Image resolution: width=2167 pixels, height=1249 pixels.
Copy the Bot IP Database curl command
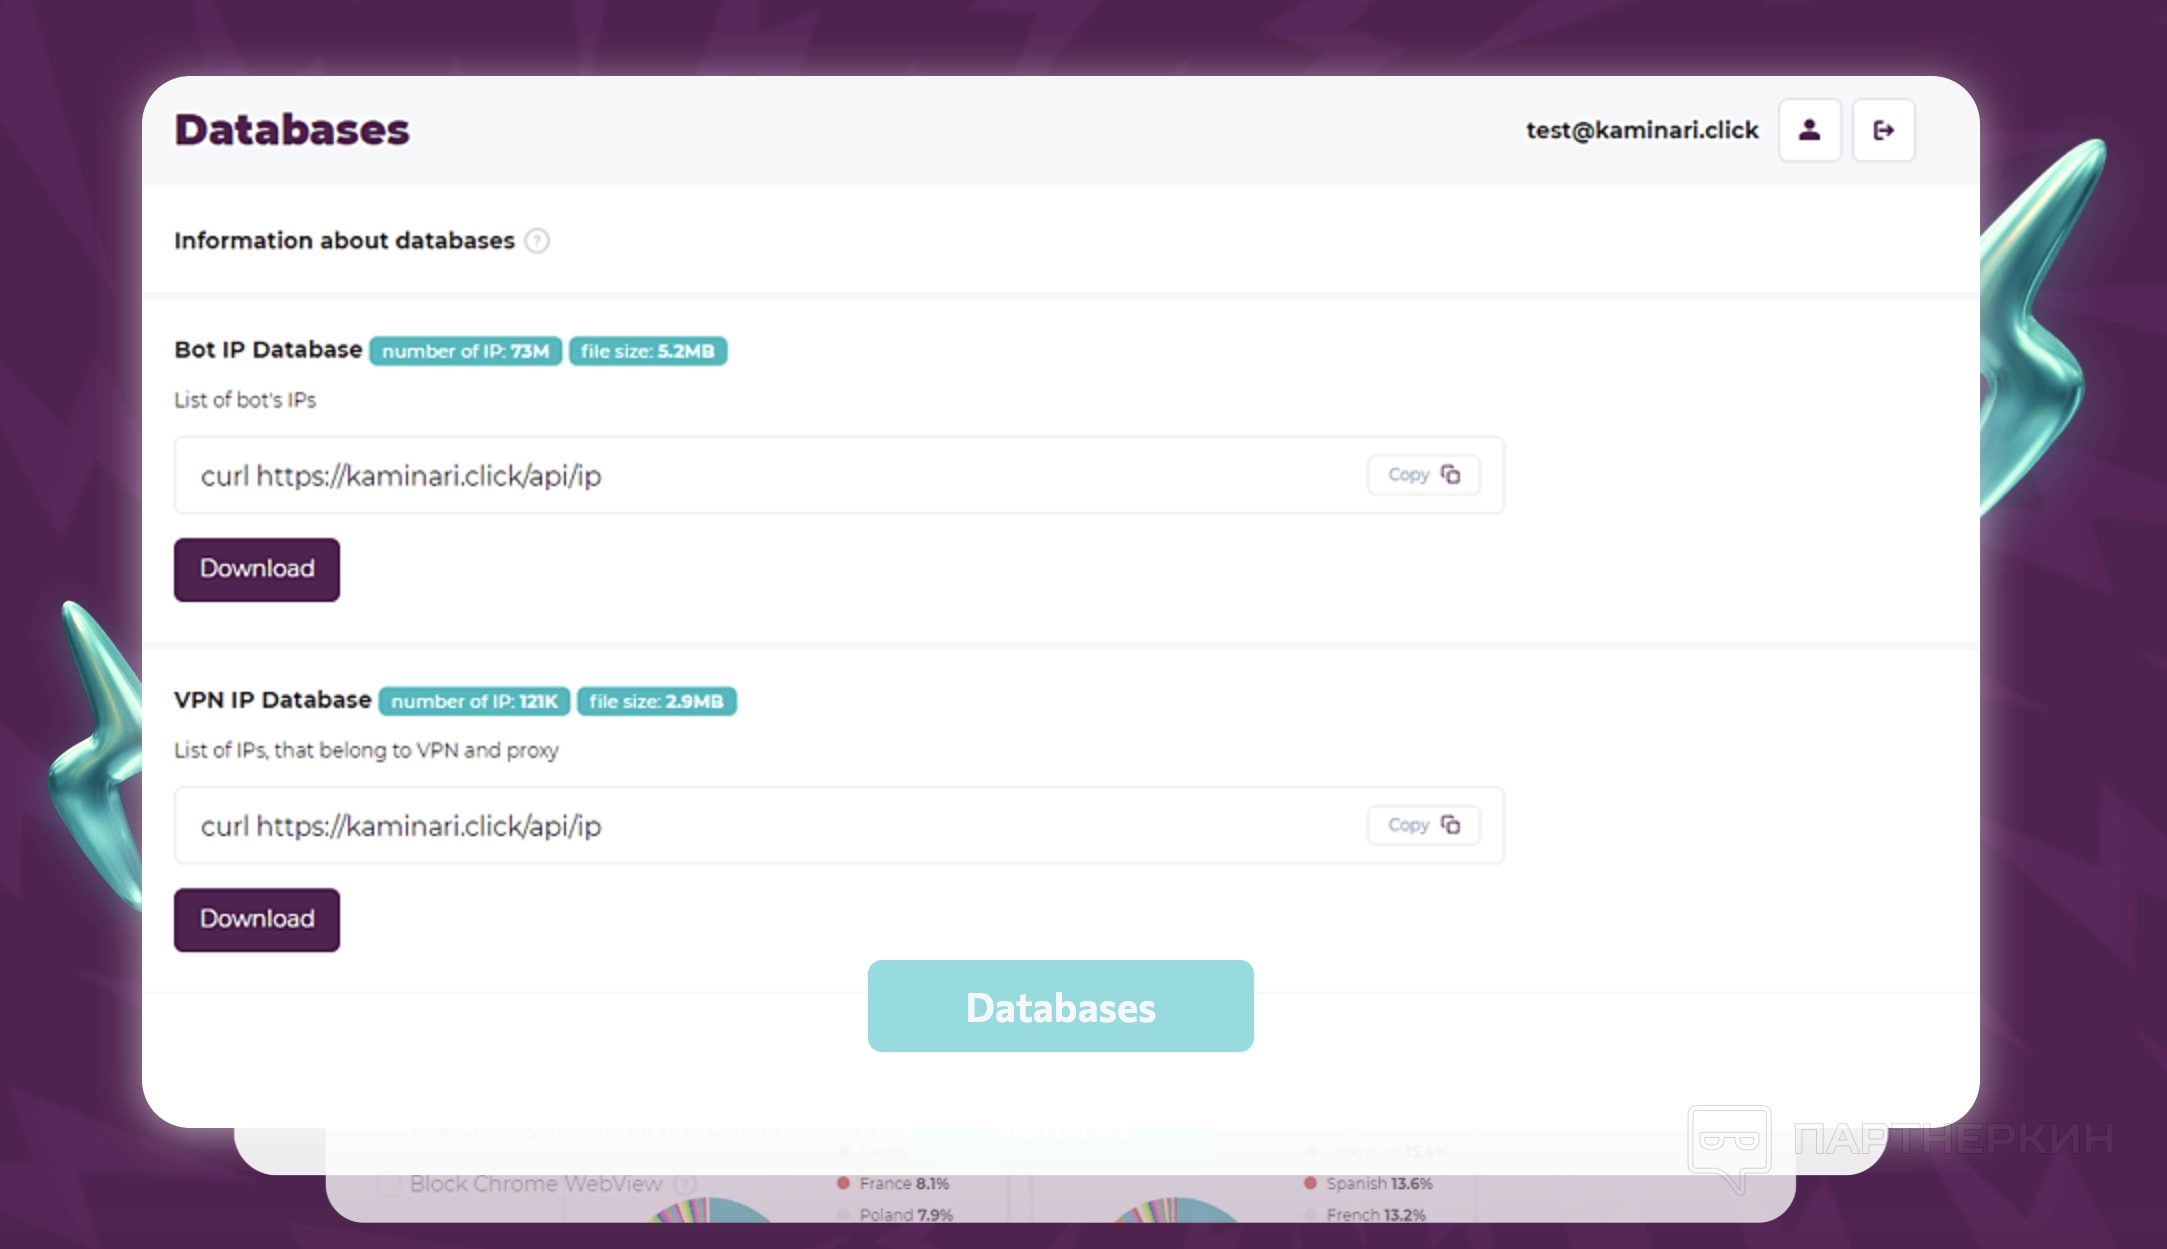pos(1423,475)
